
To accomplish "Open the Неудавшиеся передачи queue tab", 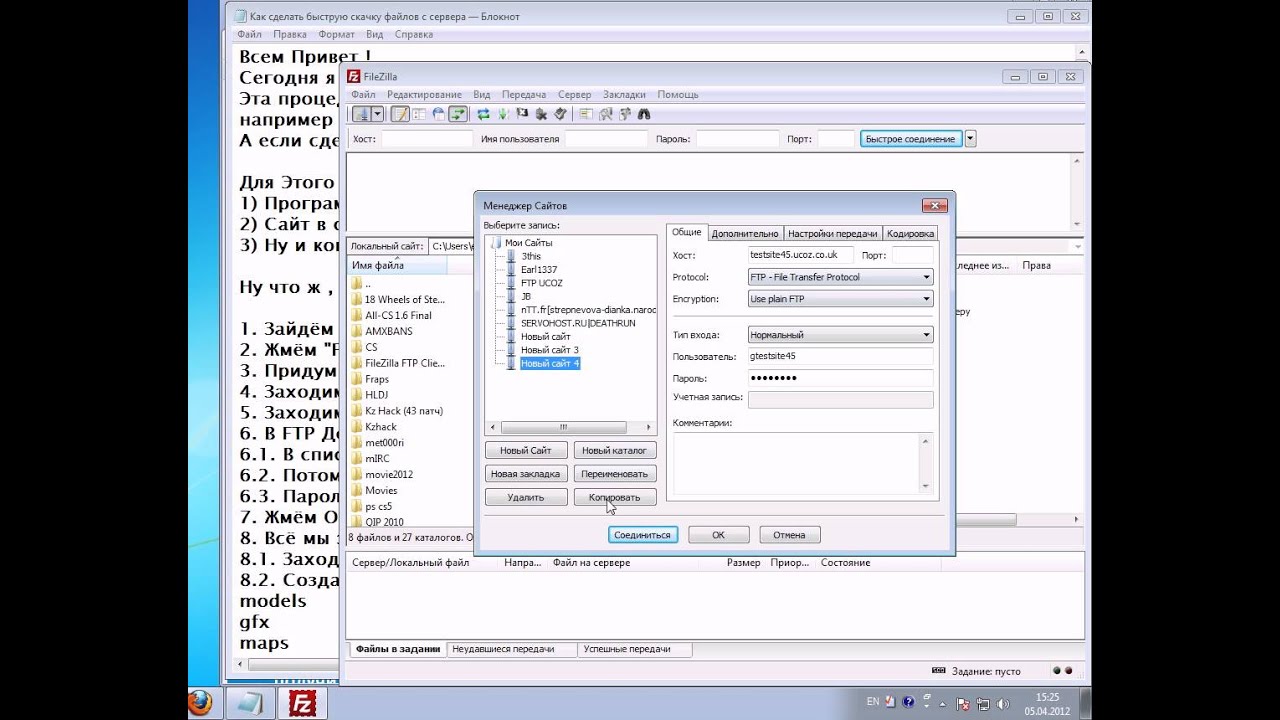I will pos(511,649).
